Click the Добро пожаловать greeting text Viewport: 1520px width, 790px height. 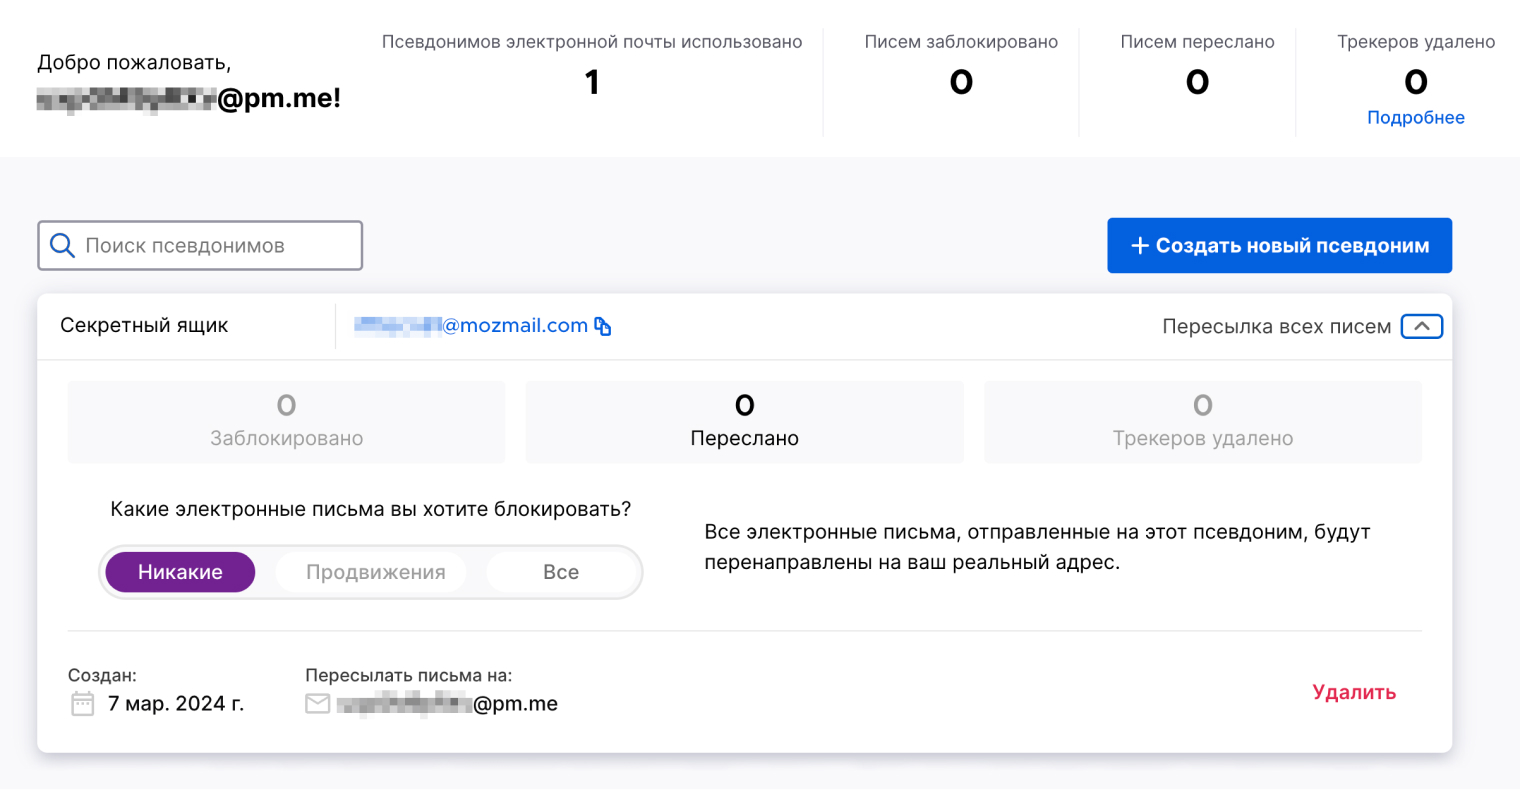point(134,62)
